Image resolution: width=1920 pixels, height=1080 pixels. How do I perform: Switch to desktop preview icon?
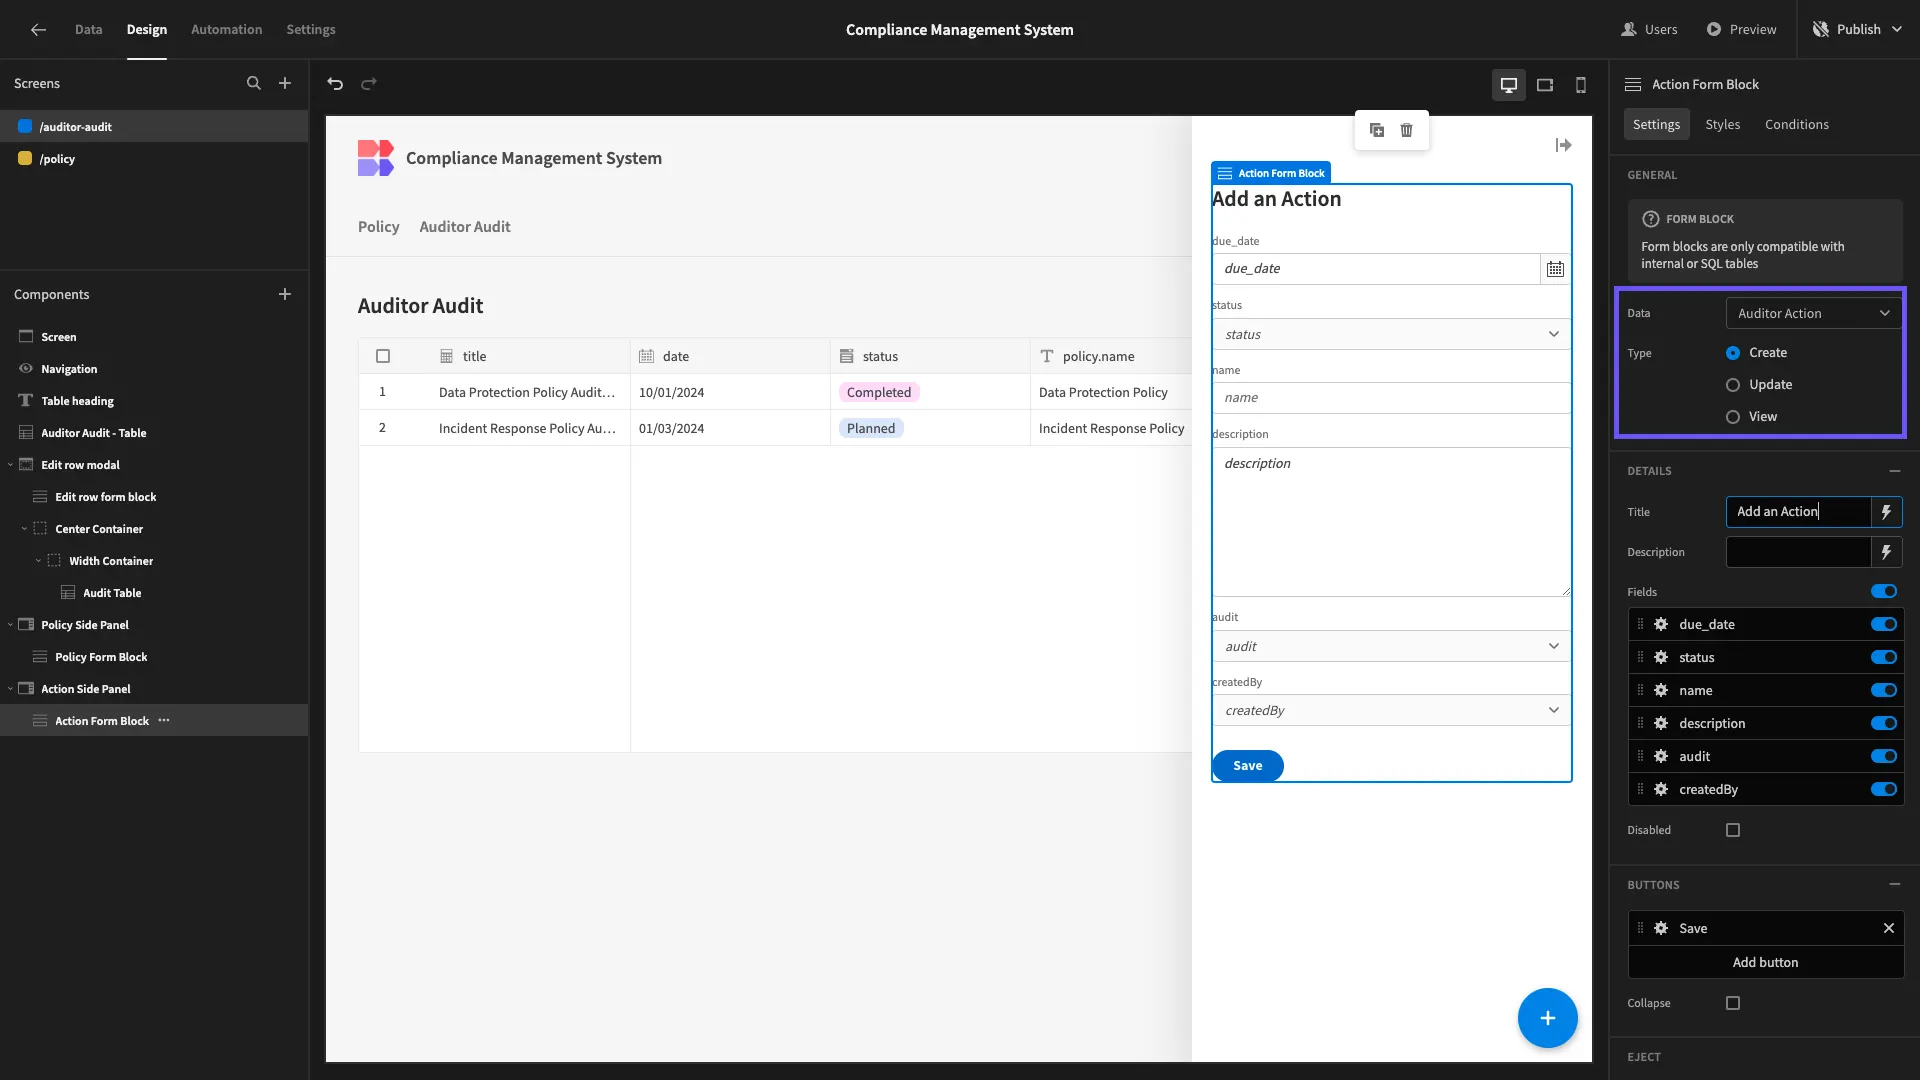tap(1509, 85)
